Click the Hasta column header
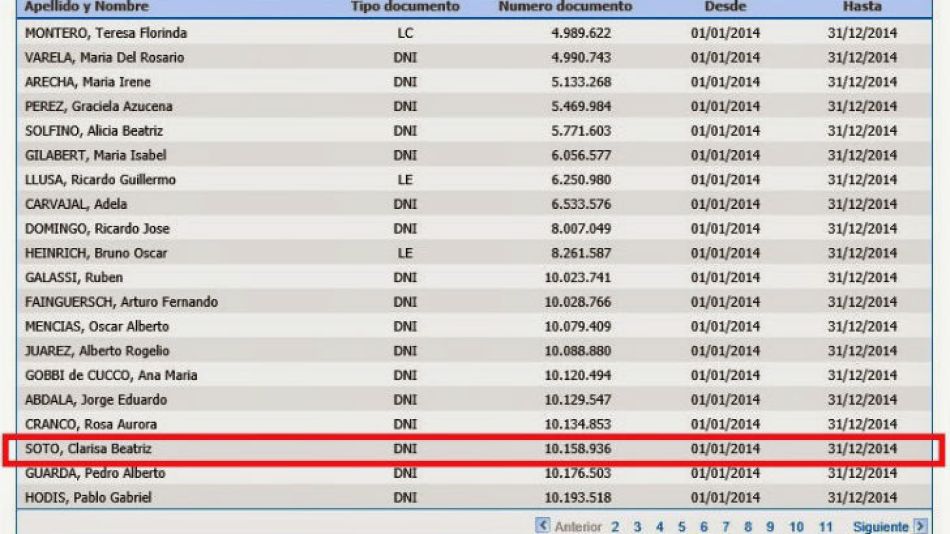 coord(862,7)
